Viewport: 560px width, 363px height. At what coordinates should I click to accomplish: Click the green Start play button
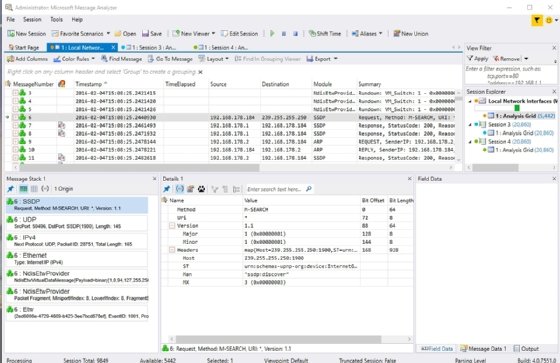point(272,34)
